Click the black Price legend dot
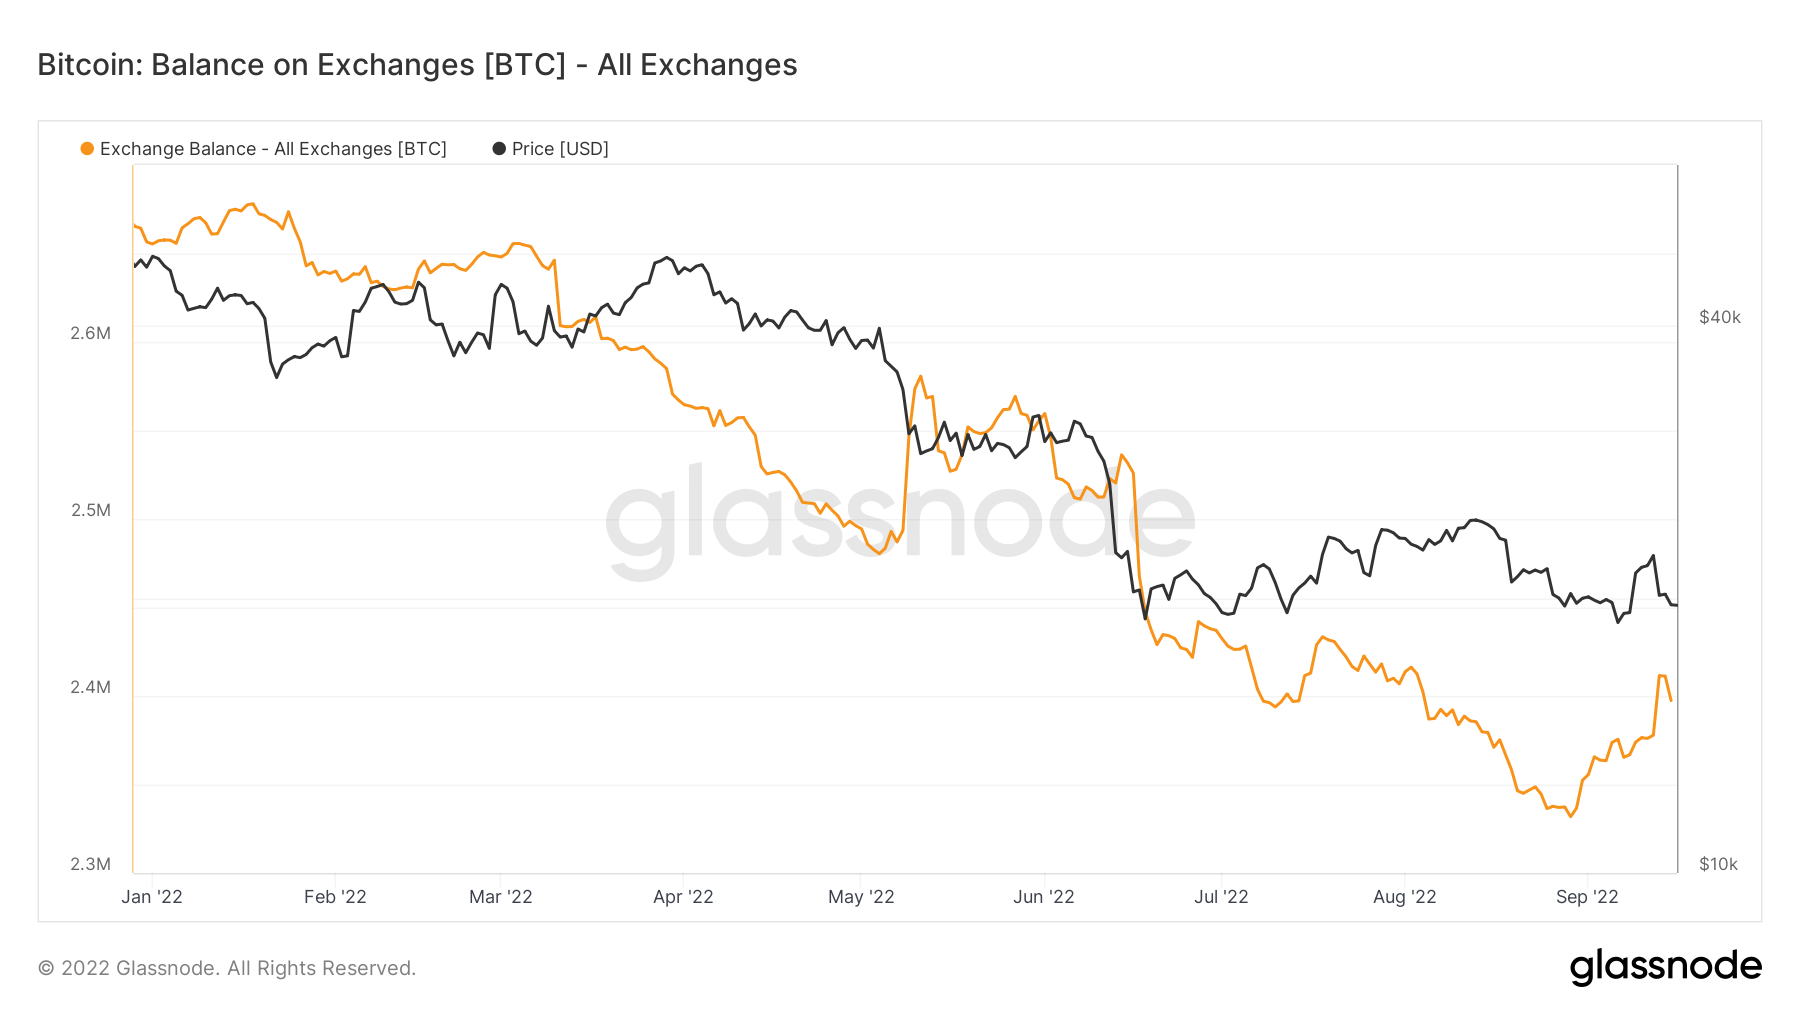This screenshot has width=1800, height=1013. (x=499, y=149)
